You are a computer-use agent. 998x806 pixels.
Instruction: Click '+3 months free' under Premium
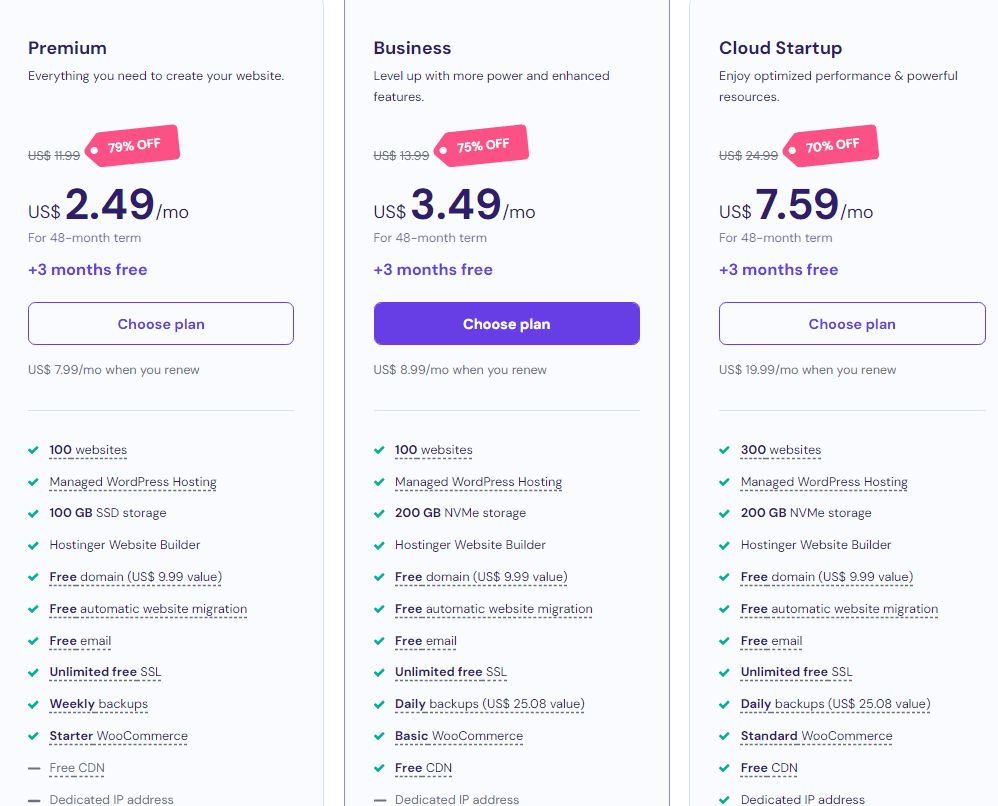(88, 269)
